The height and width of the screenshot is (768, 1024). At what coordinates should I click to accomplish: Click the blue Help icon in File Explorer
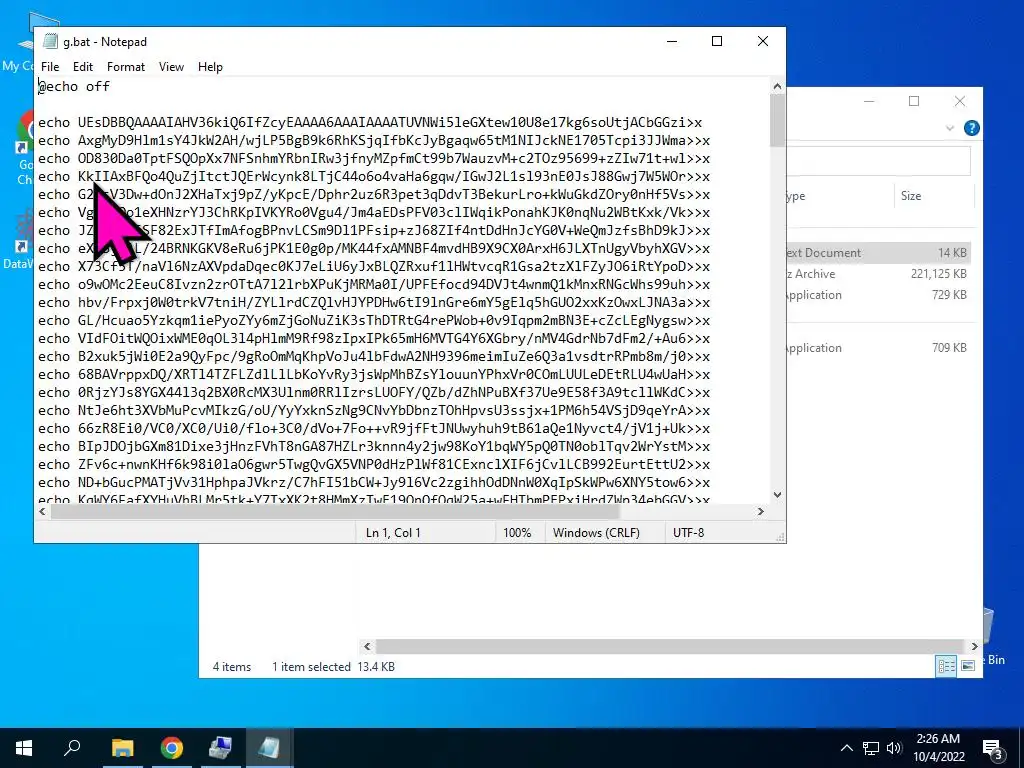pos(971,128)
